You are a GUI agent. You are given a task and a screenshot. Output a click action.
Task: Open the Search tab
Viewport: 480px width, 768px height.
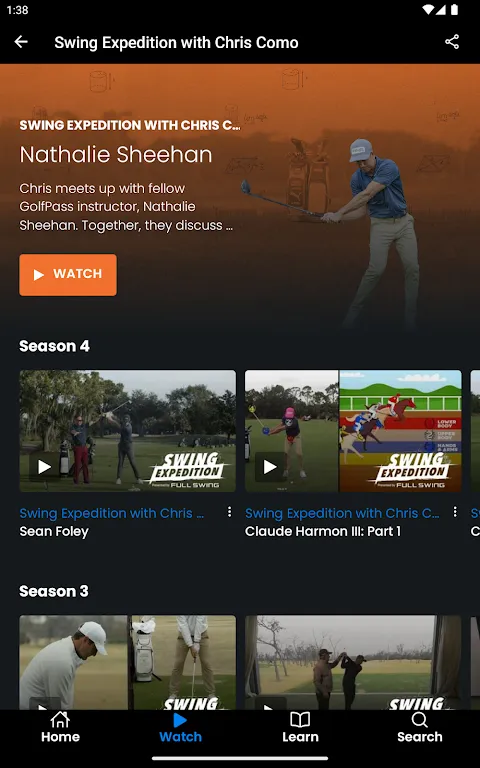(420, 728)
